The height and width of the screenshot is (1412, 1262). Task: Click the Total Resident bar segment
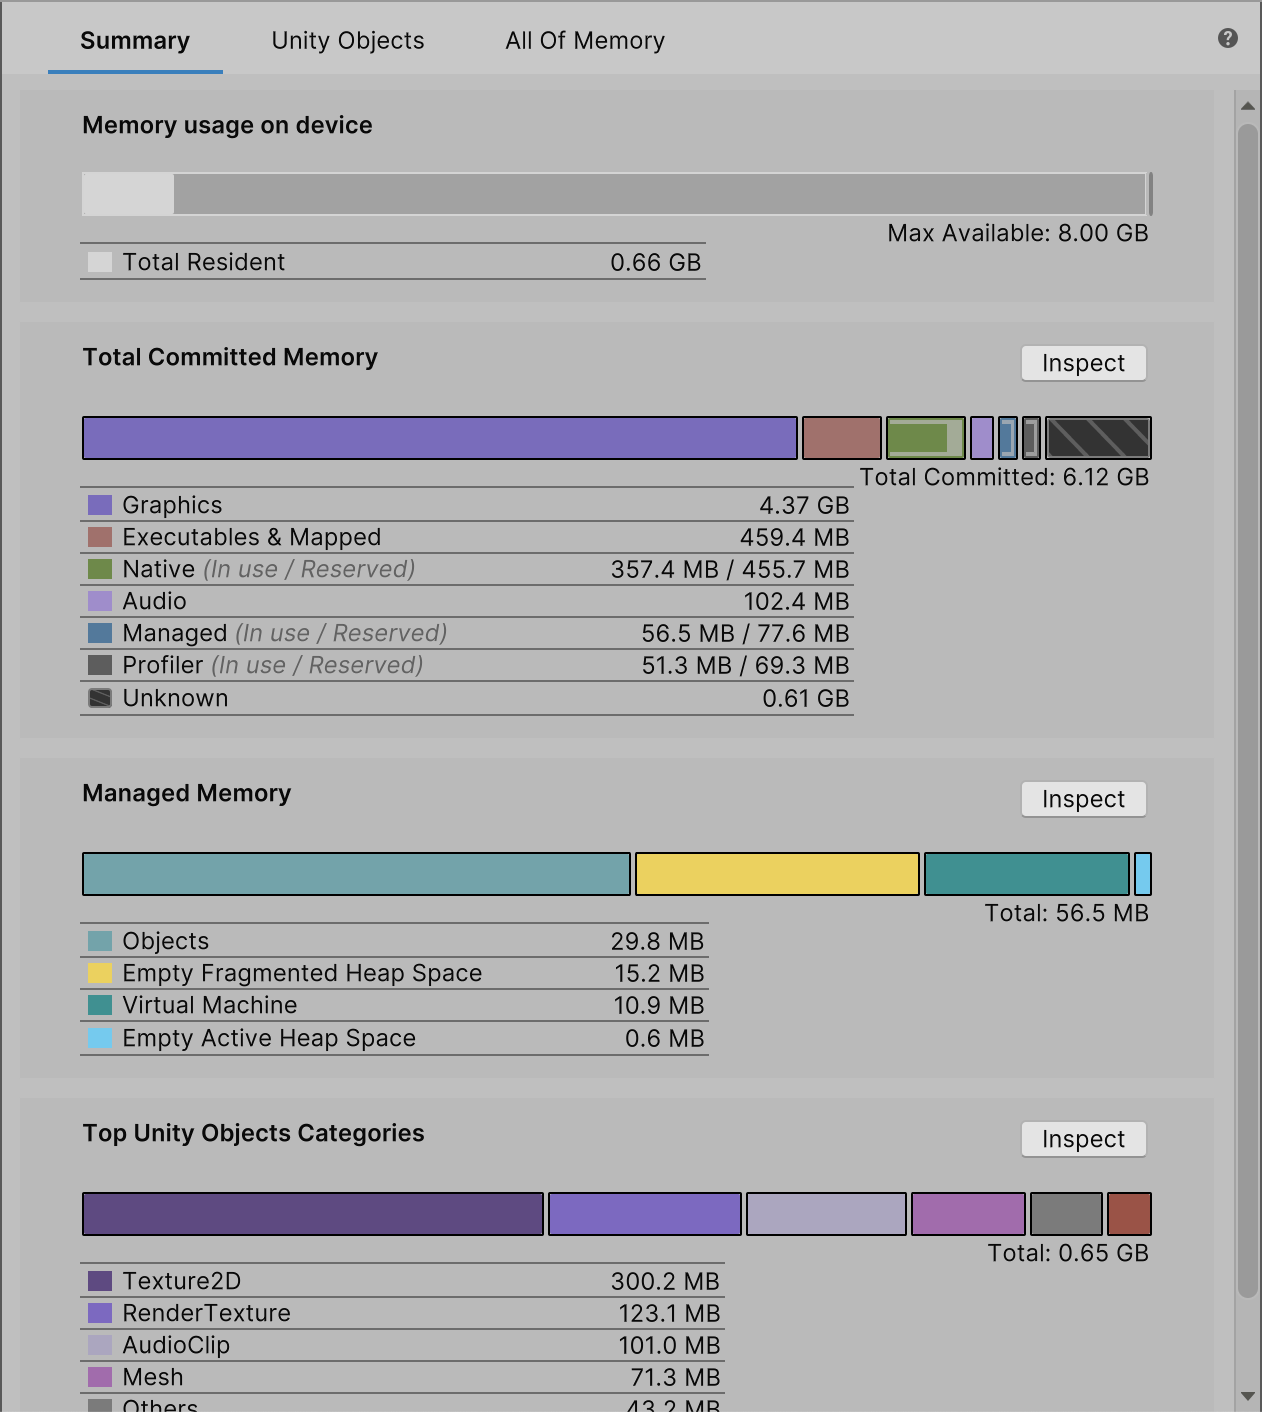[x=126, y=194]
